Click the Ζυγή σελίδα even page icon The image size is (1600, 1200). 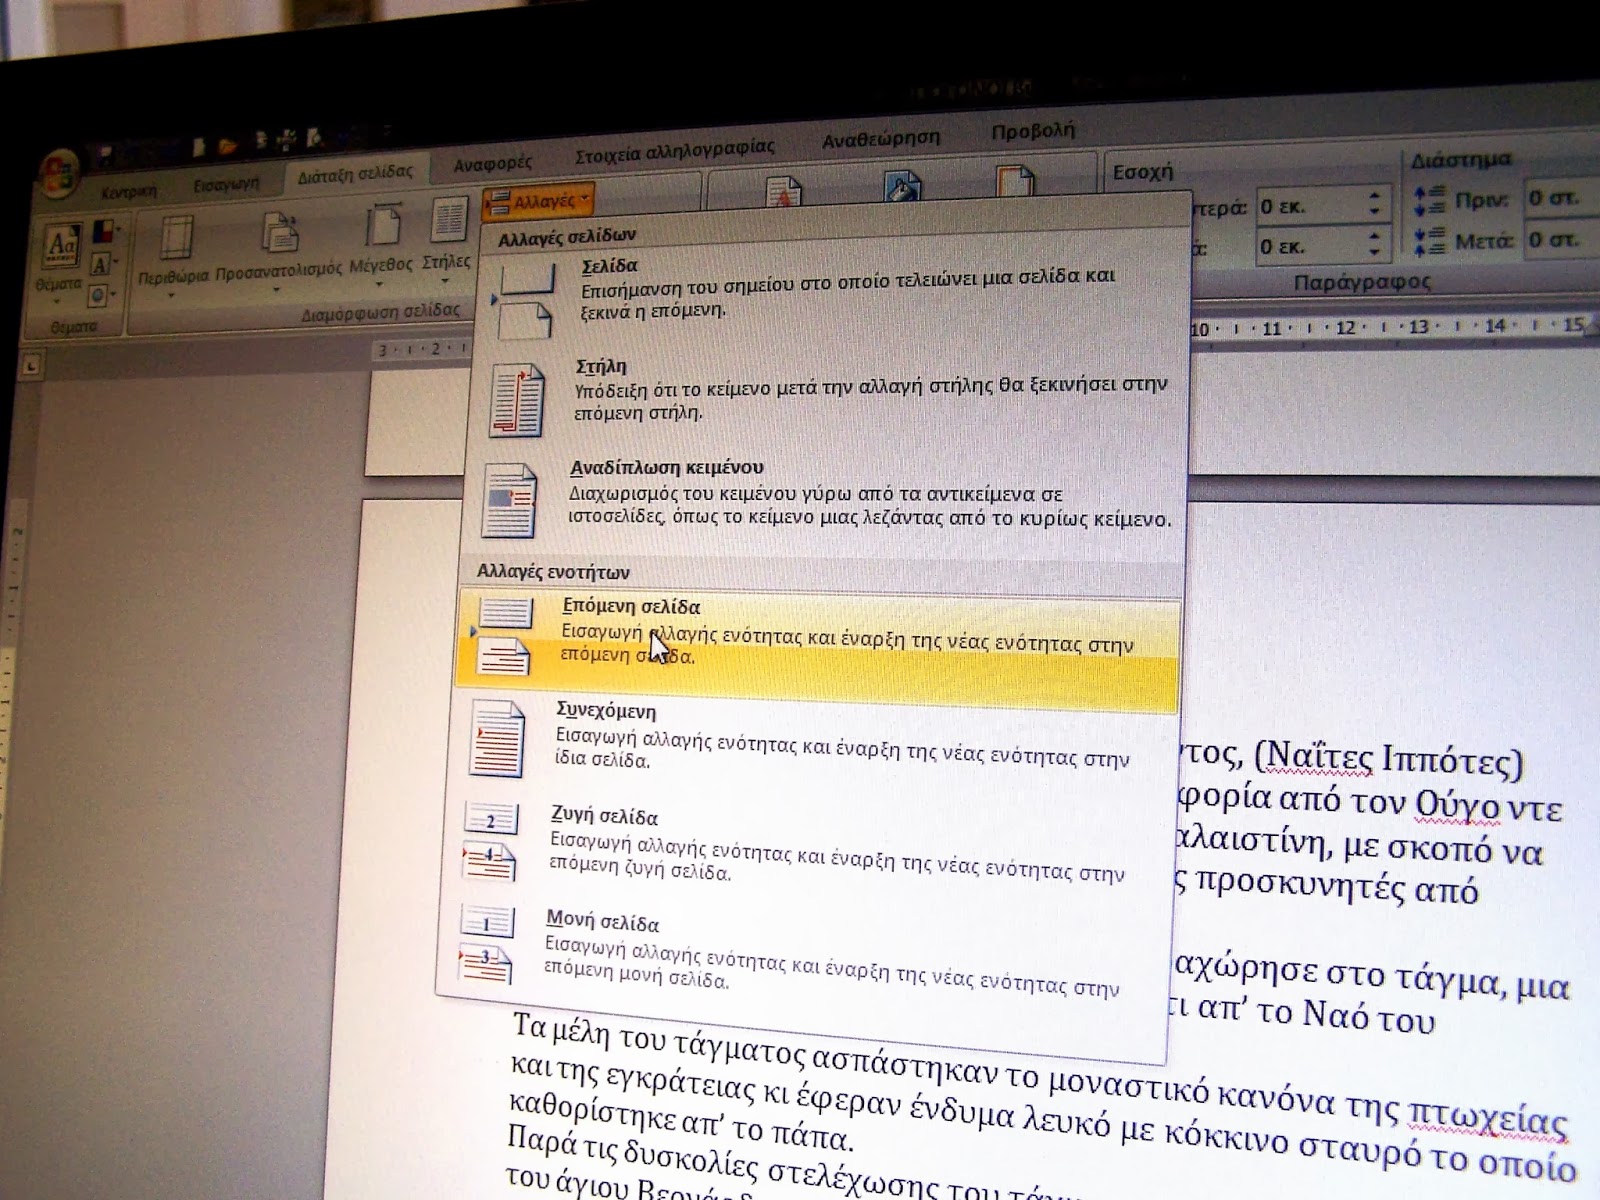490,842
